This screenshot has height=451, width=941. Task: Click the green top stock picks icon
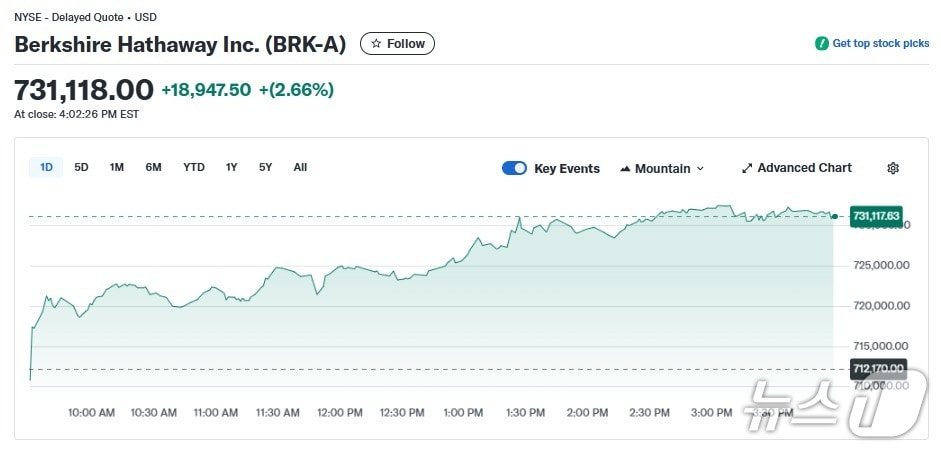coord(821,44)
